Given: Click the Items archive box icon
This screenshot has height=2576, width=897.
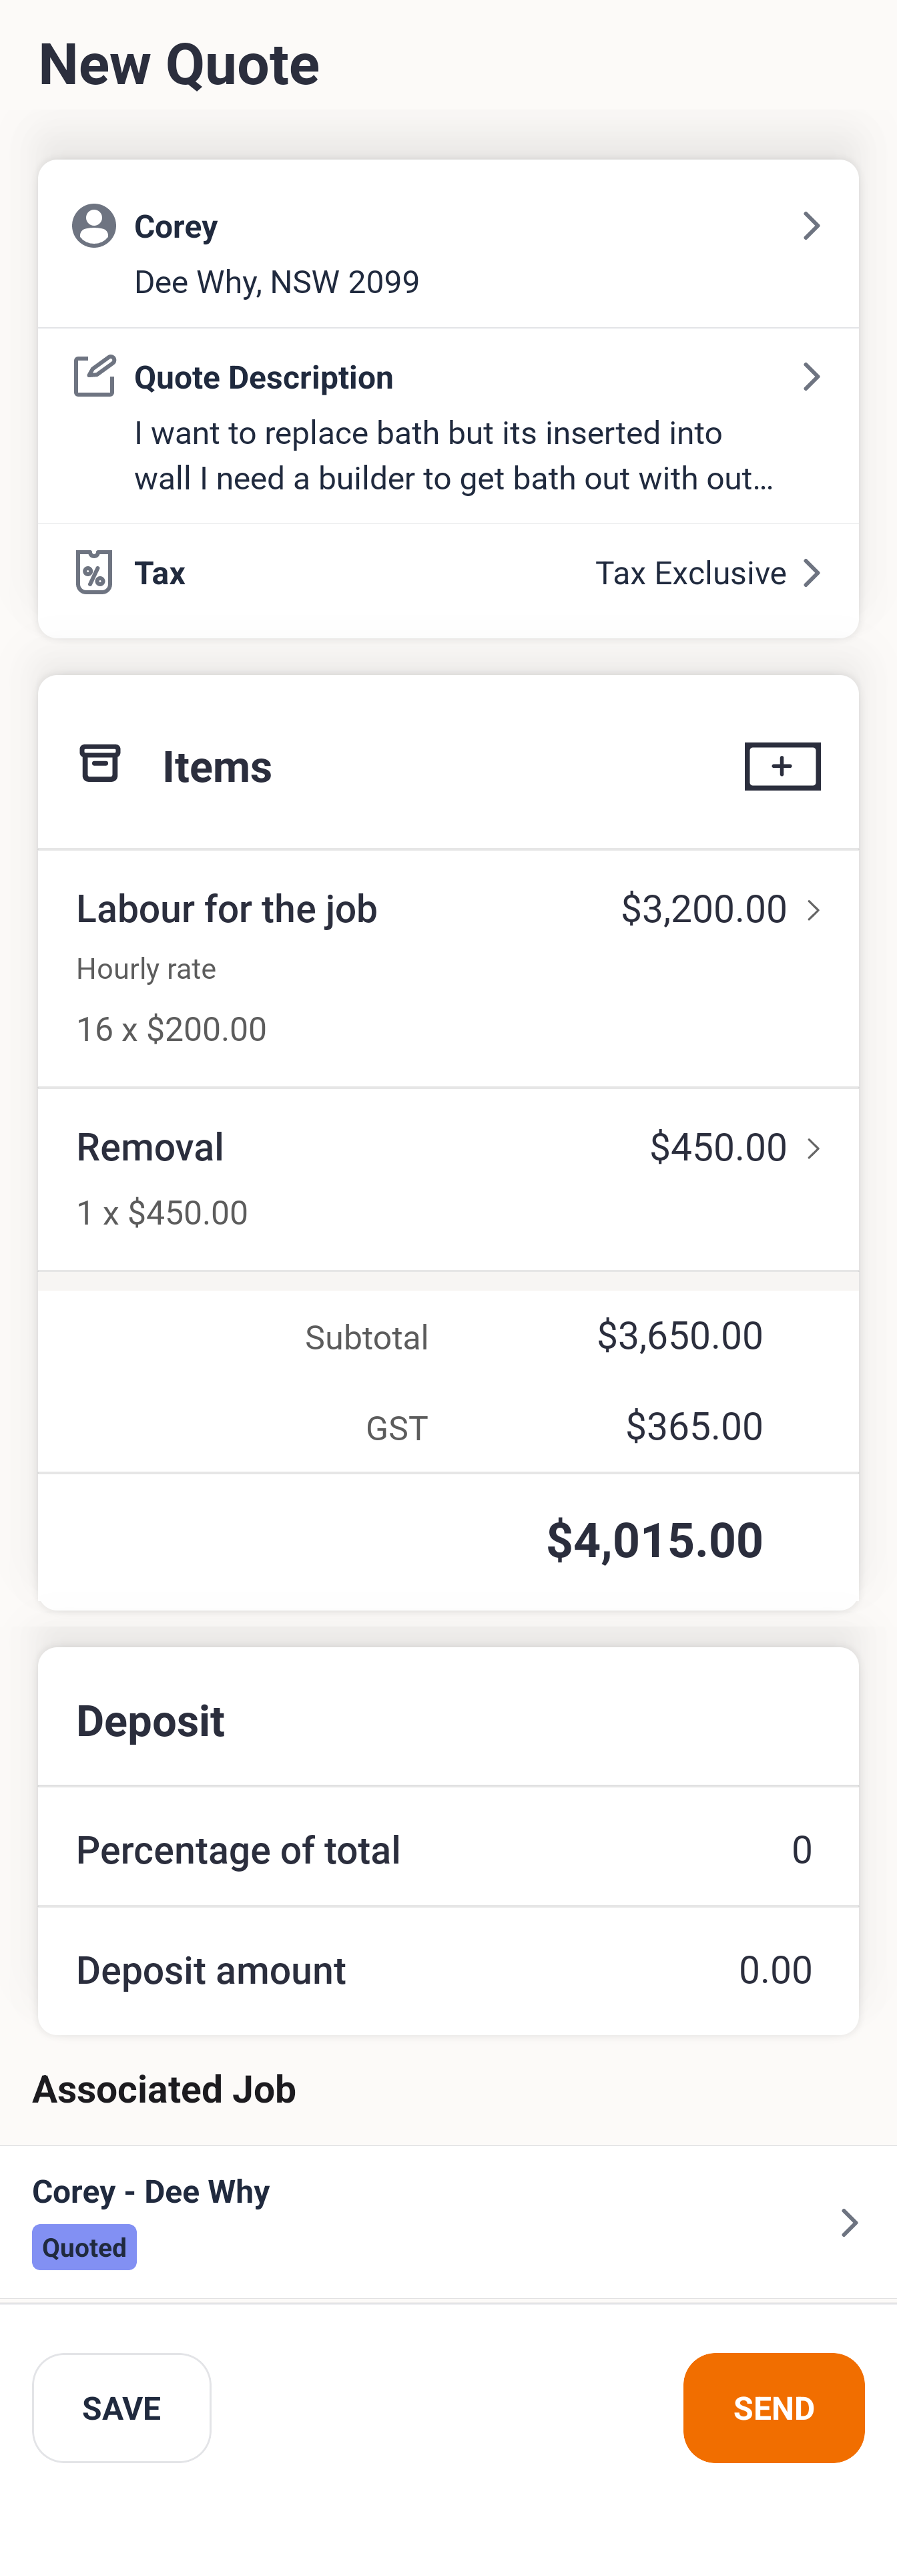Looking at the screenshot, I should pyautogui.click(x=100, y=763).
